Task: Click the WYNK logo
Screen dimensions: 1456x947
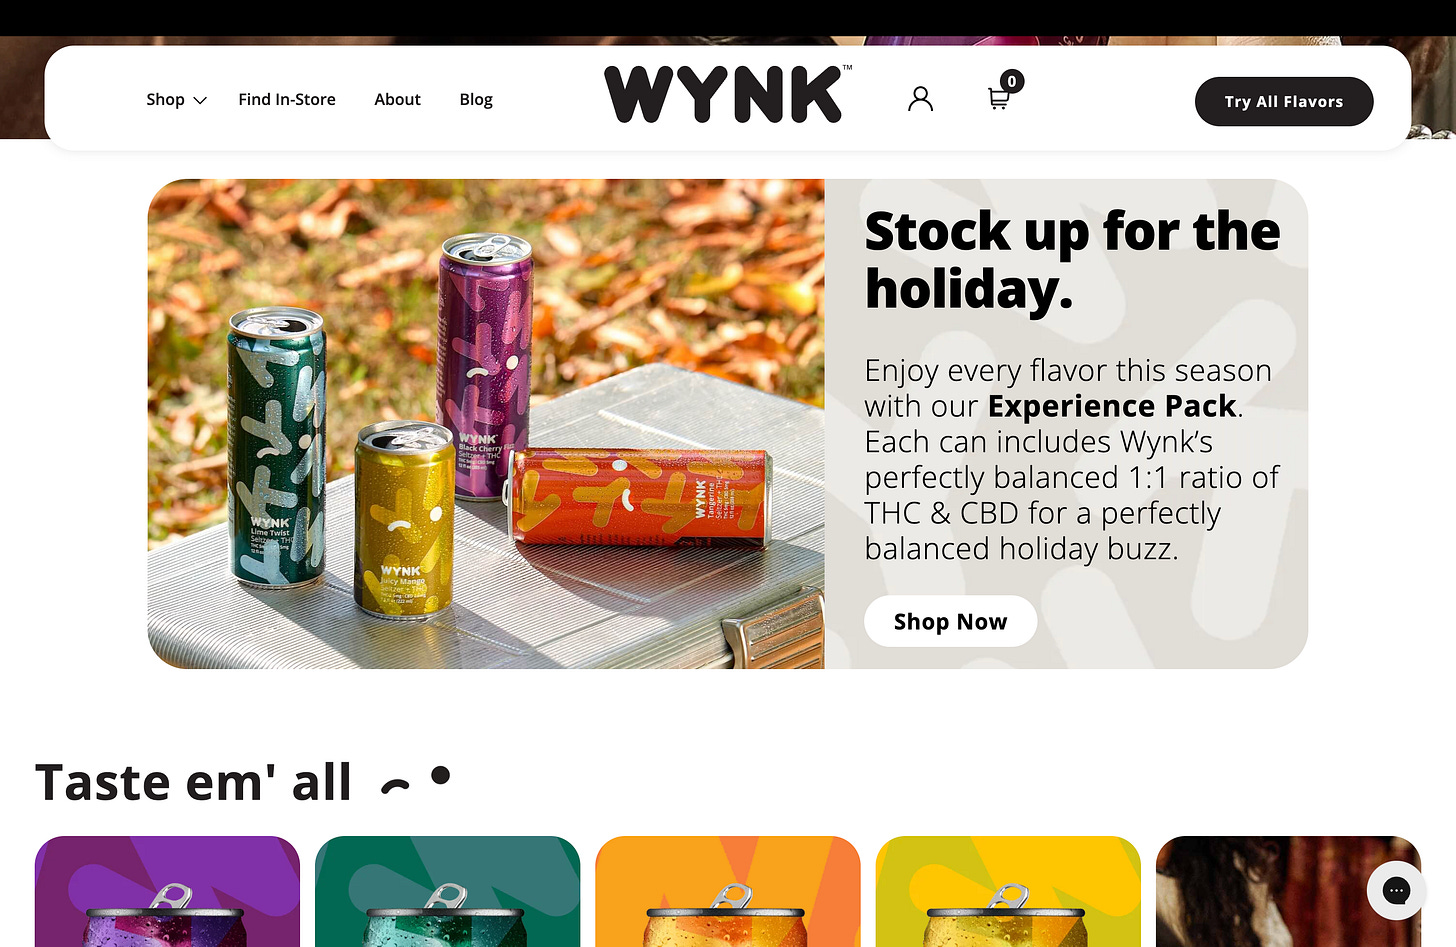Action: point(728,95)
